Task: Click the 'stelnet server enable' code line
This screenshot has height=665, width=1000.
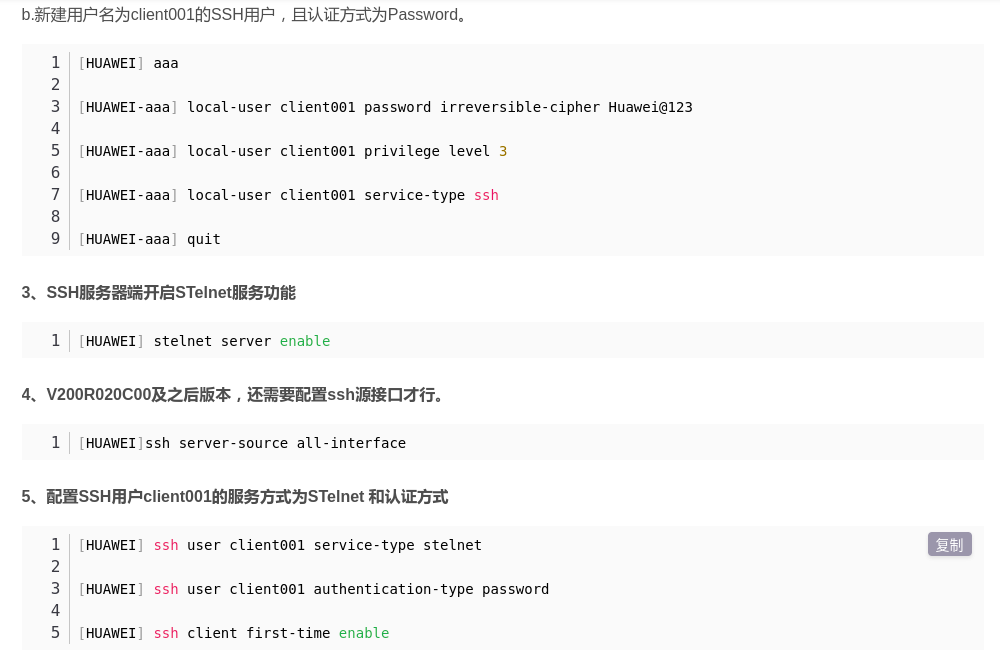Action: pos(204,341)
